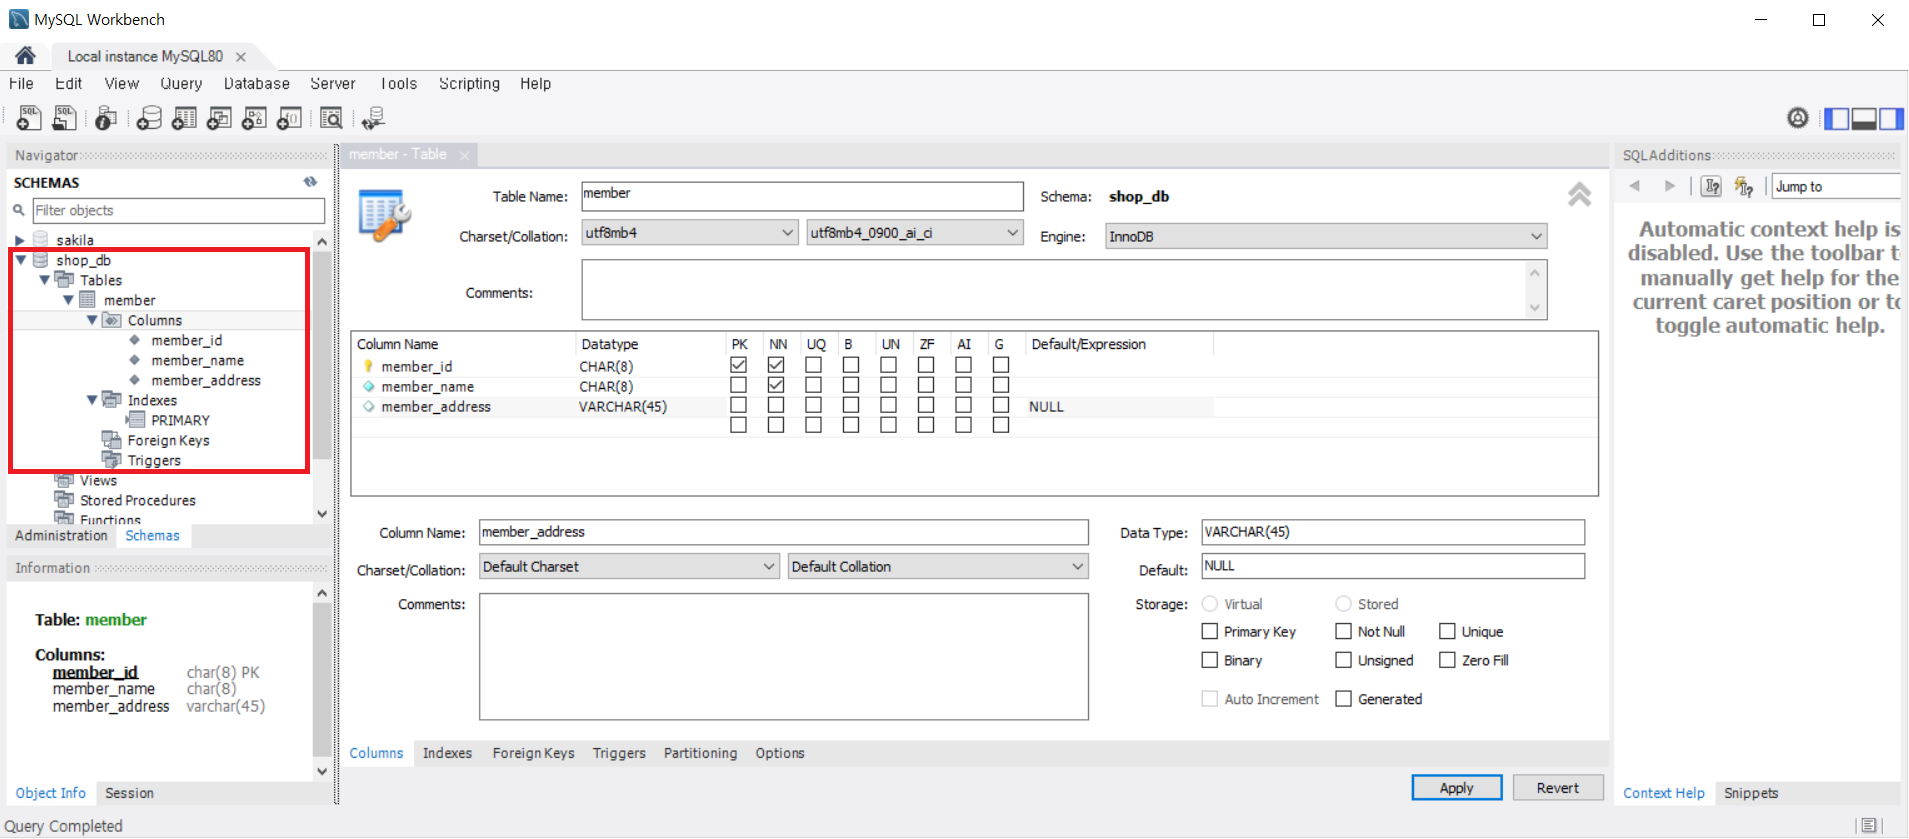The image size is (1909, 839).
Task: Click the context help back arrow
Action: point(1635,186)
